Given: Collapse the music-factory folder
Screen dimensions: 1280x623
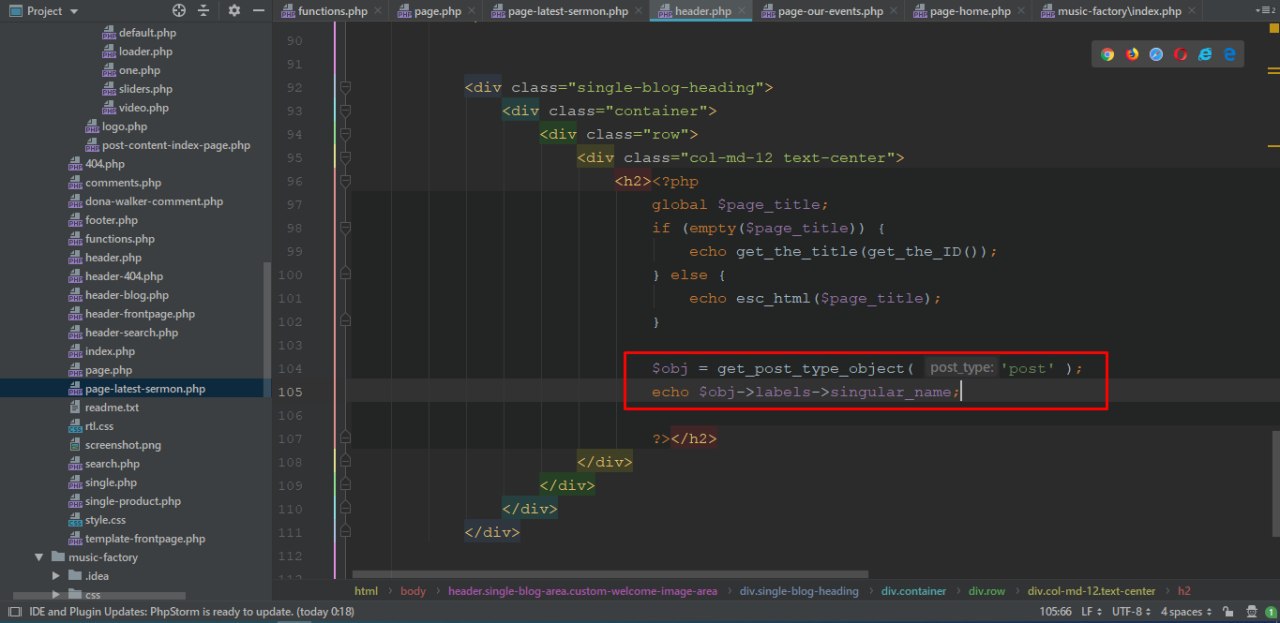Looking at the screenshot, I should (40, 557).
